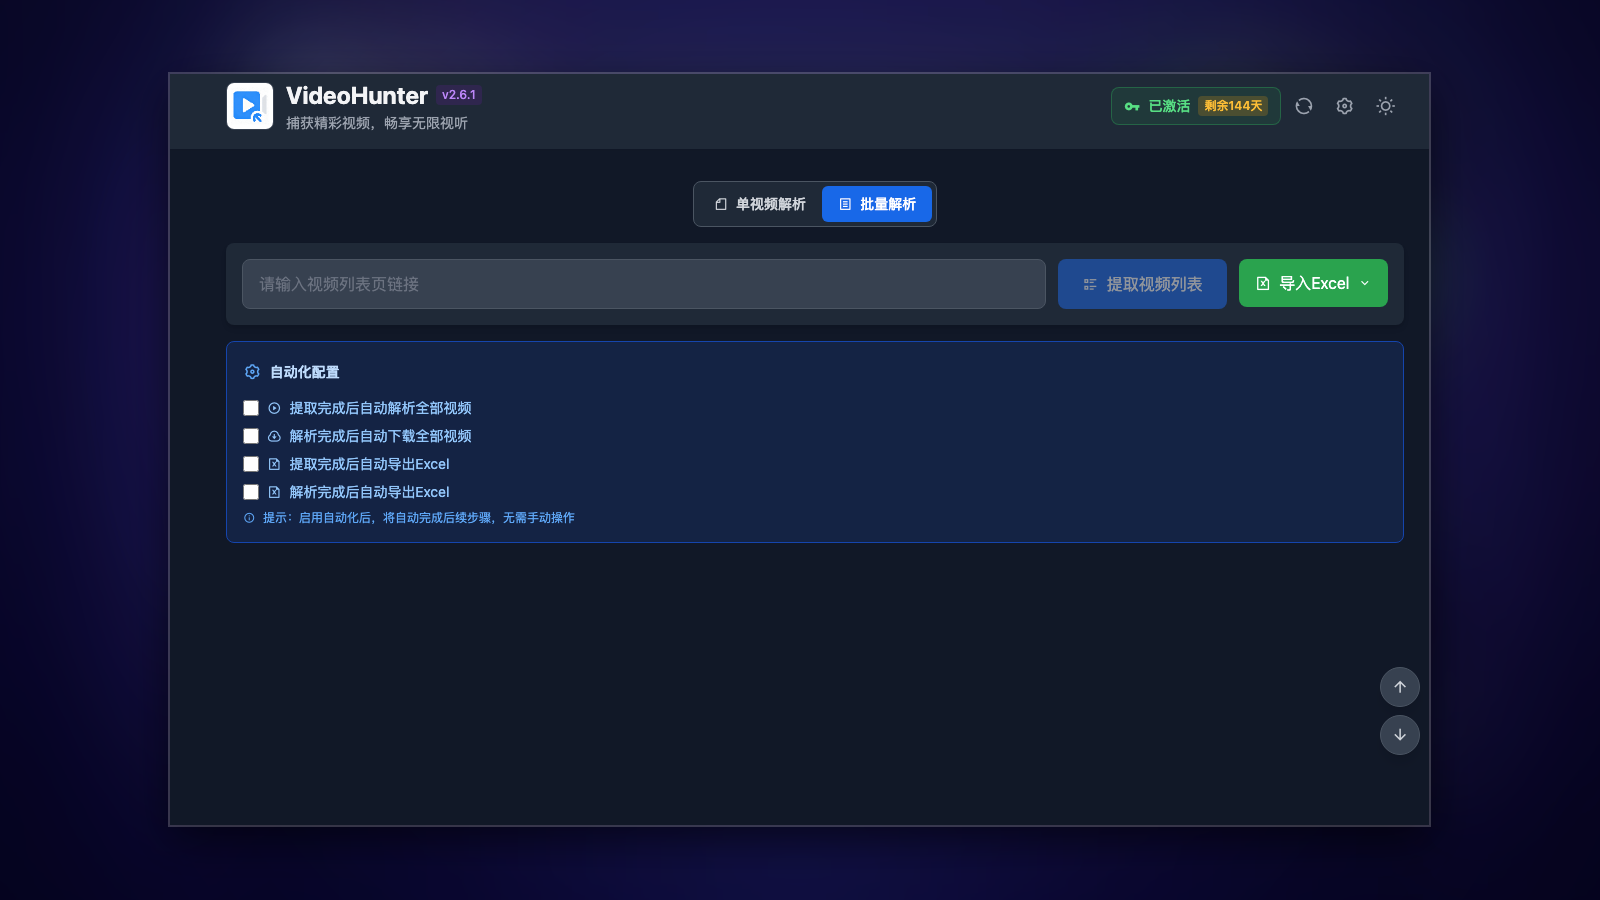Click the play icon beside 提取完成后自动解析全部视频
This screenshot has height=900, width=1600.
click(x=274, y=408)
